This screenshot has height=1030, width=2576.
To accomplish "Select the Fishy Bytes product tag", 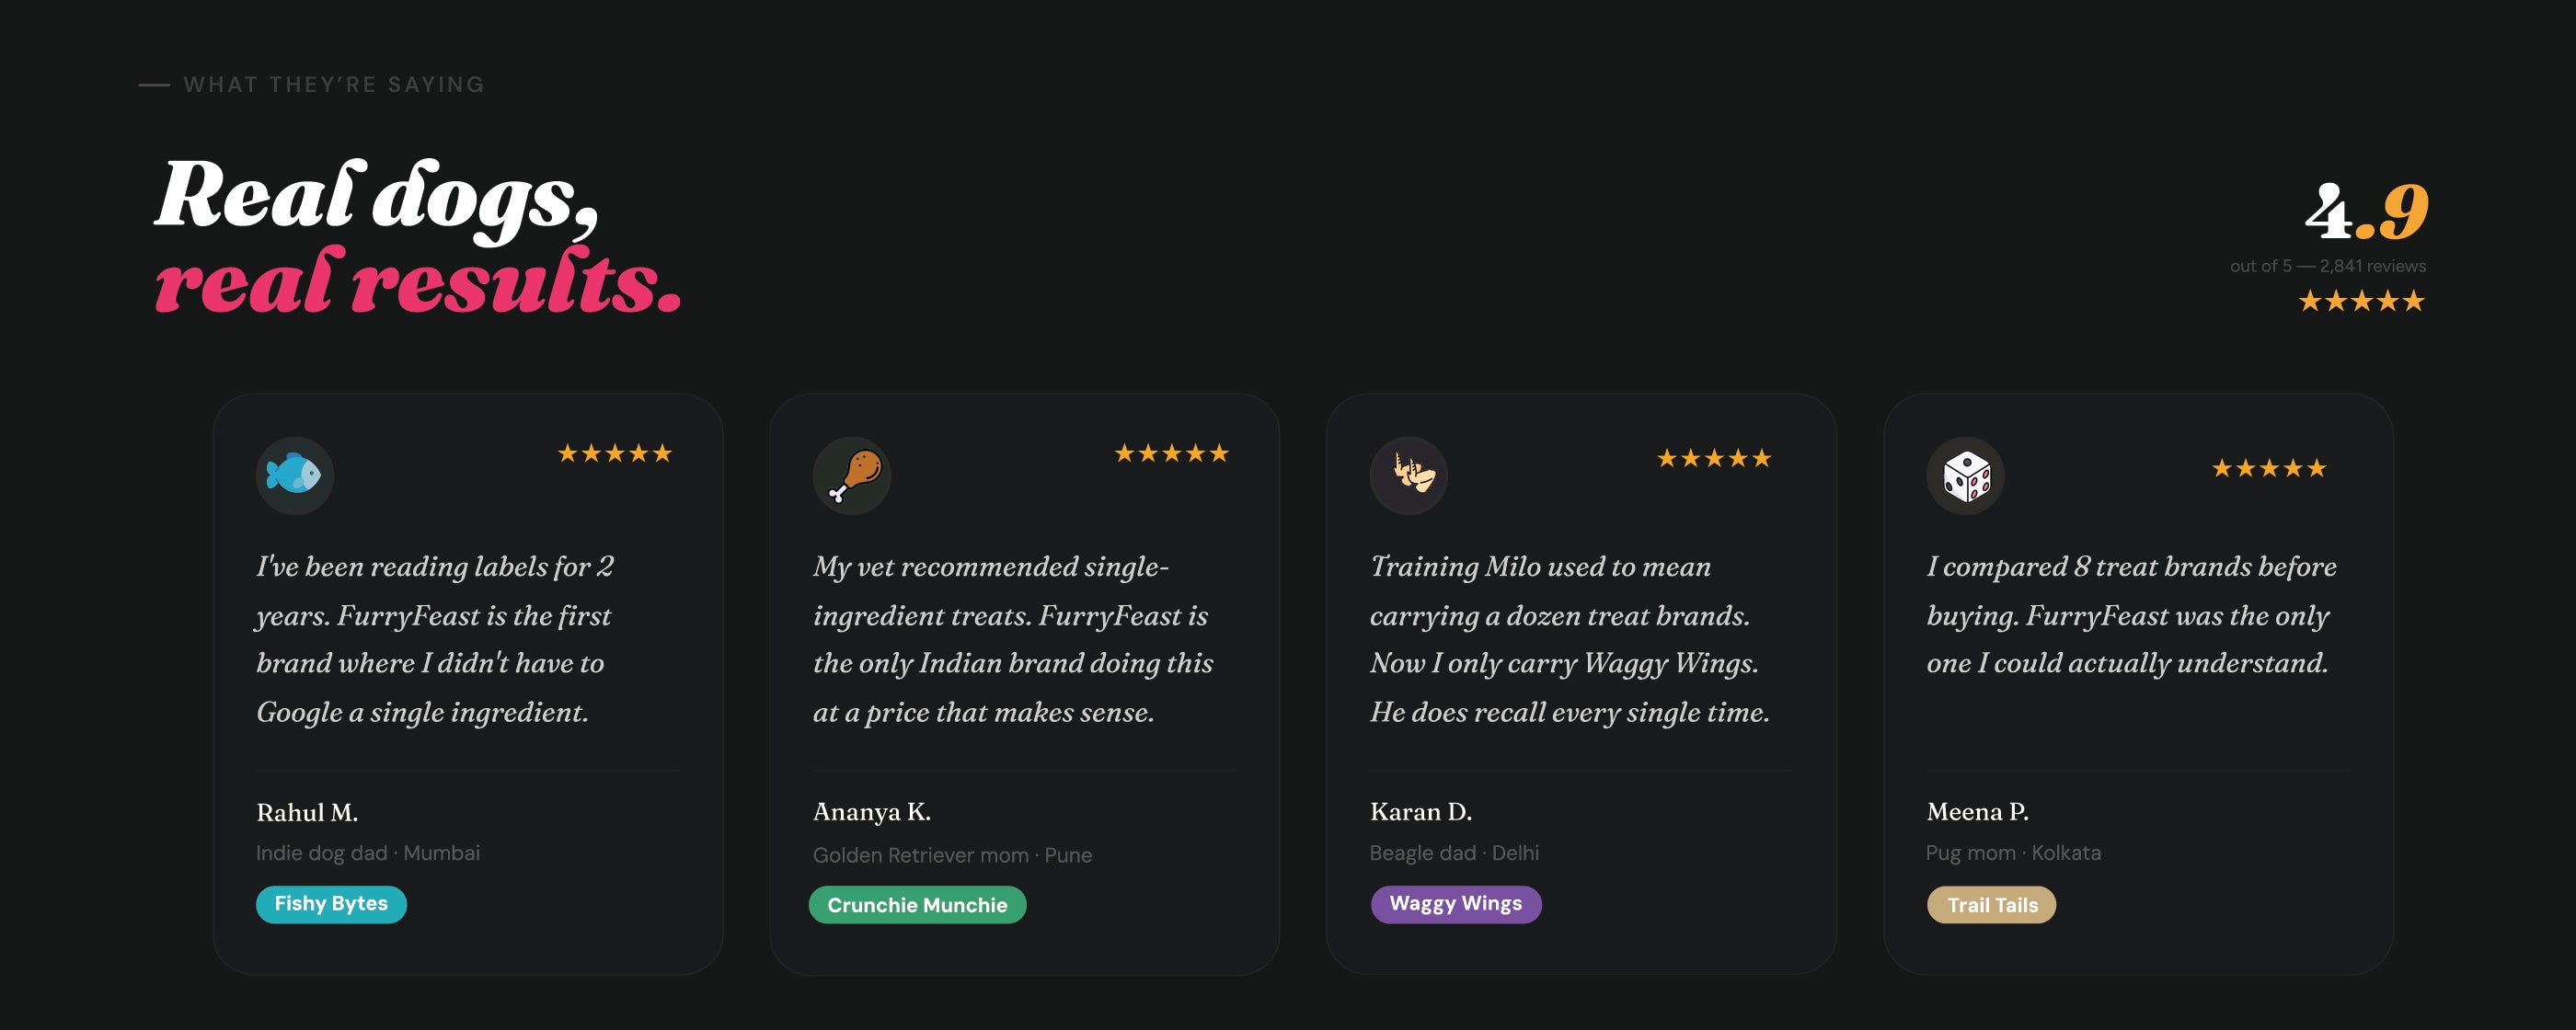I will (331, 904).
